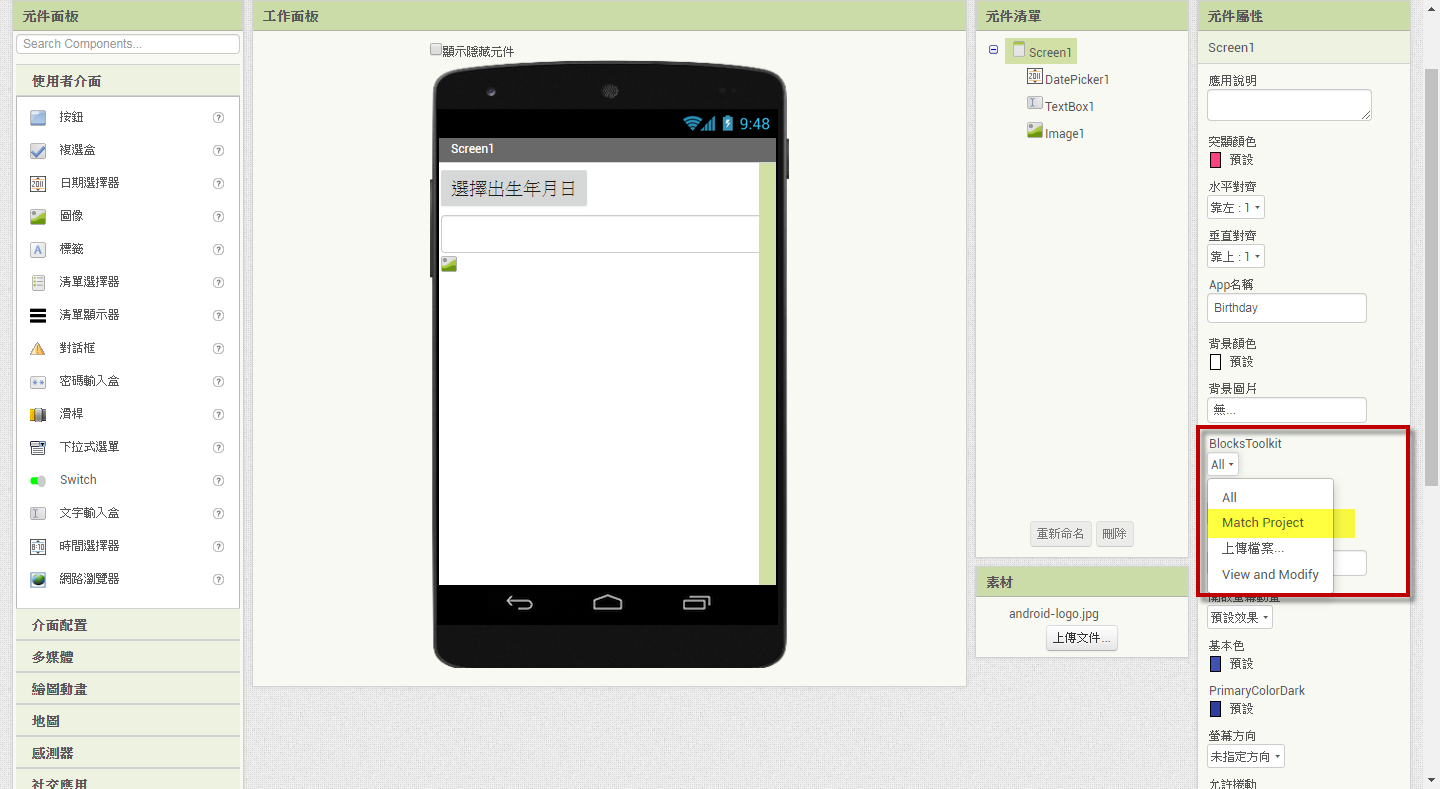
Task: Select the Slider (滑桿) component icon
Action: pos(38,415)
